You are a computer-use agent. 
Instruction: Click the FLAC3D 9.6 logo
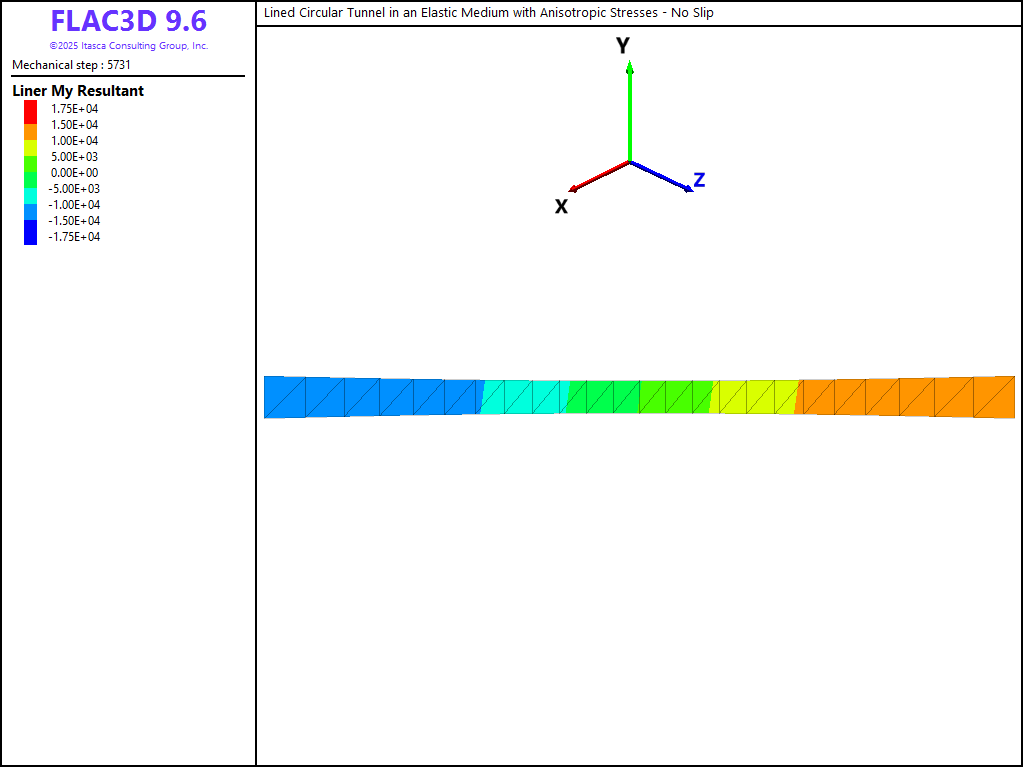[128, 21]
